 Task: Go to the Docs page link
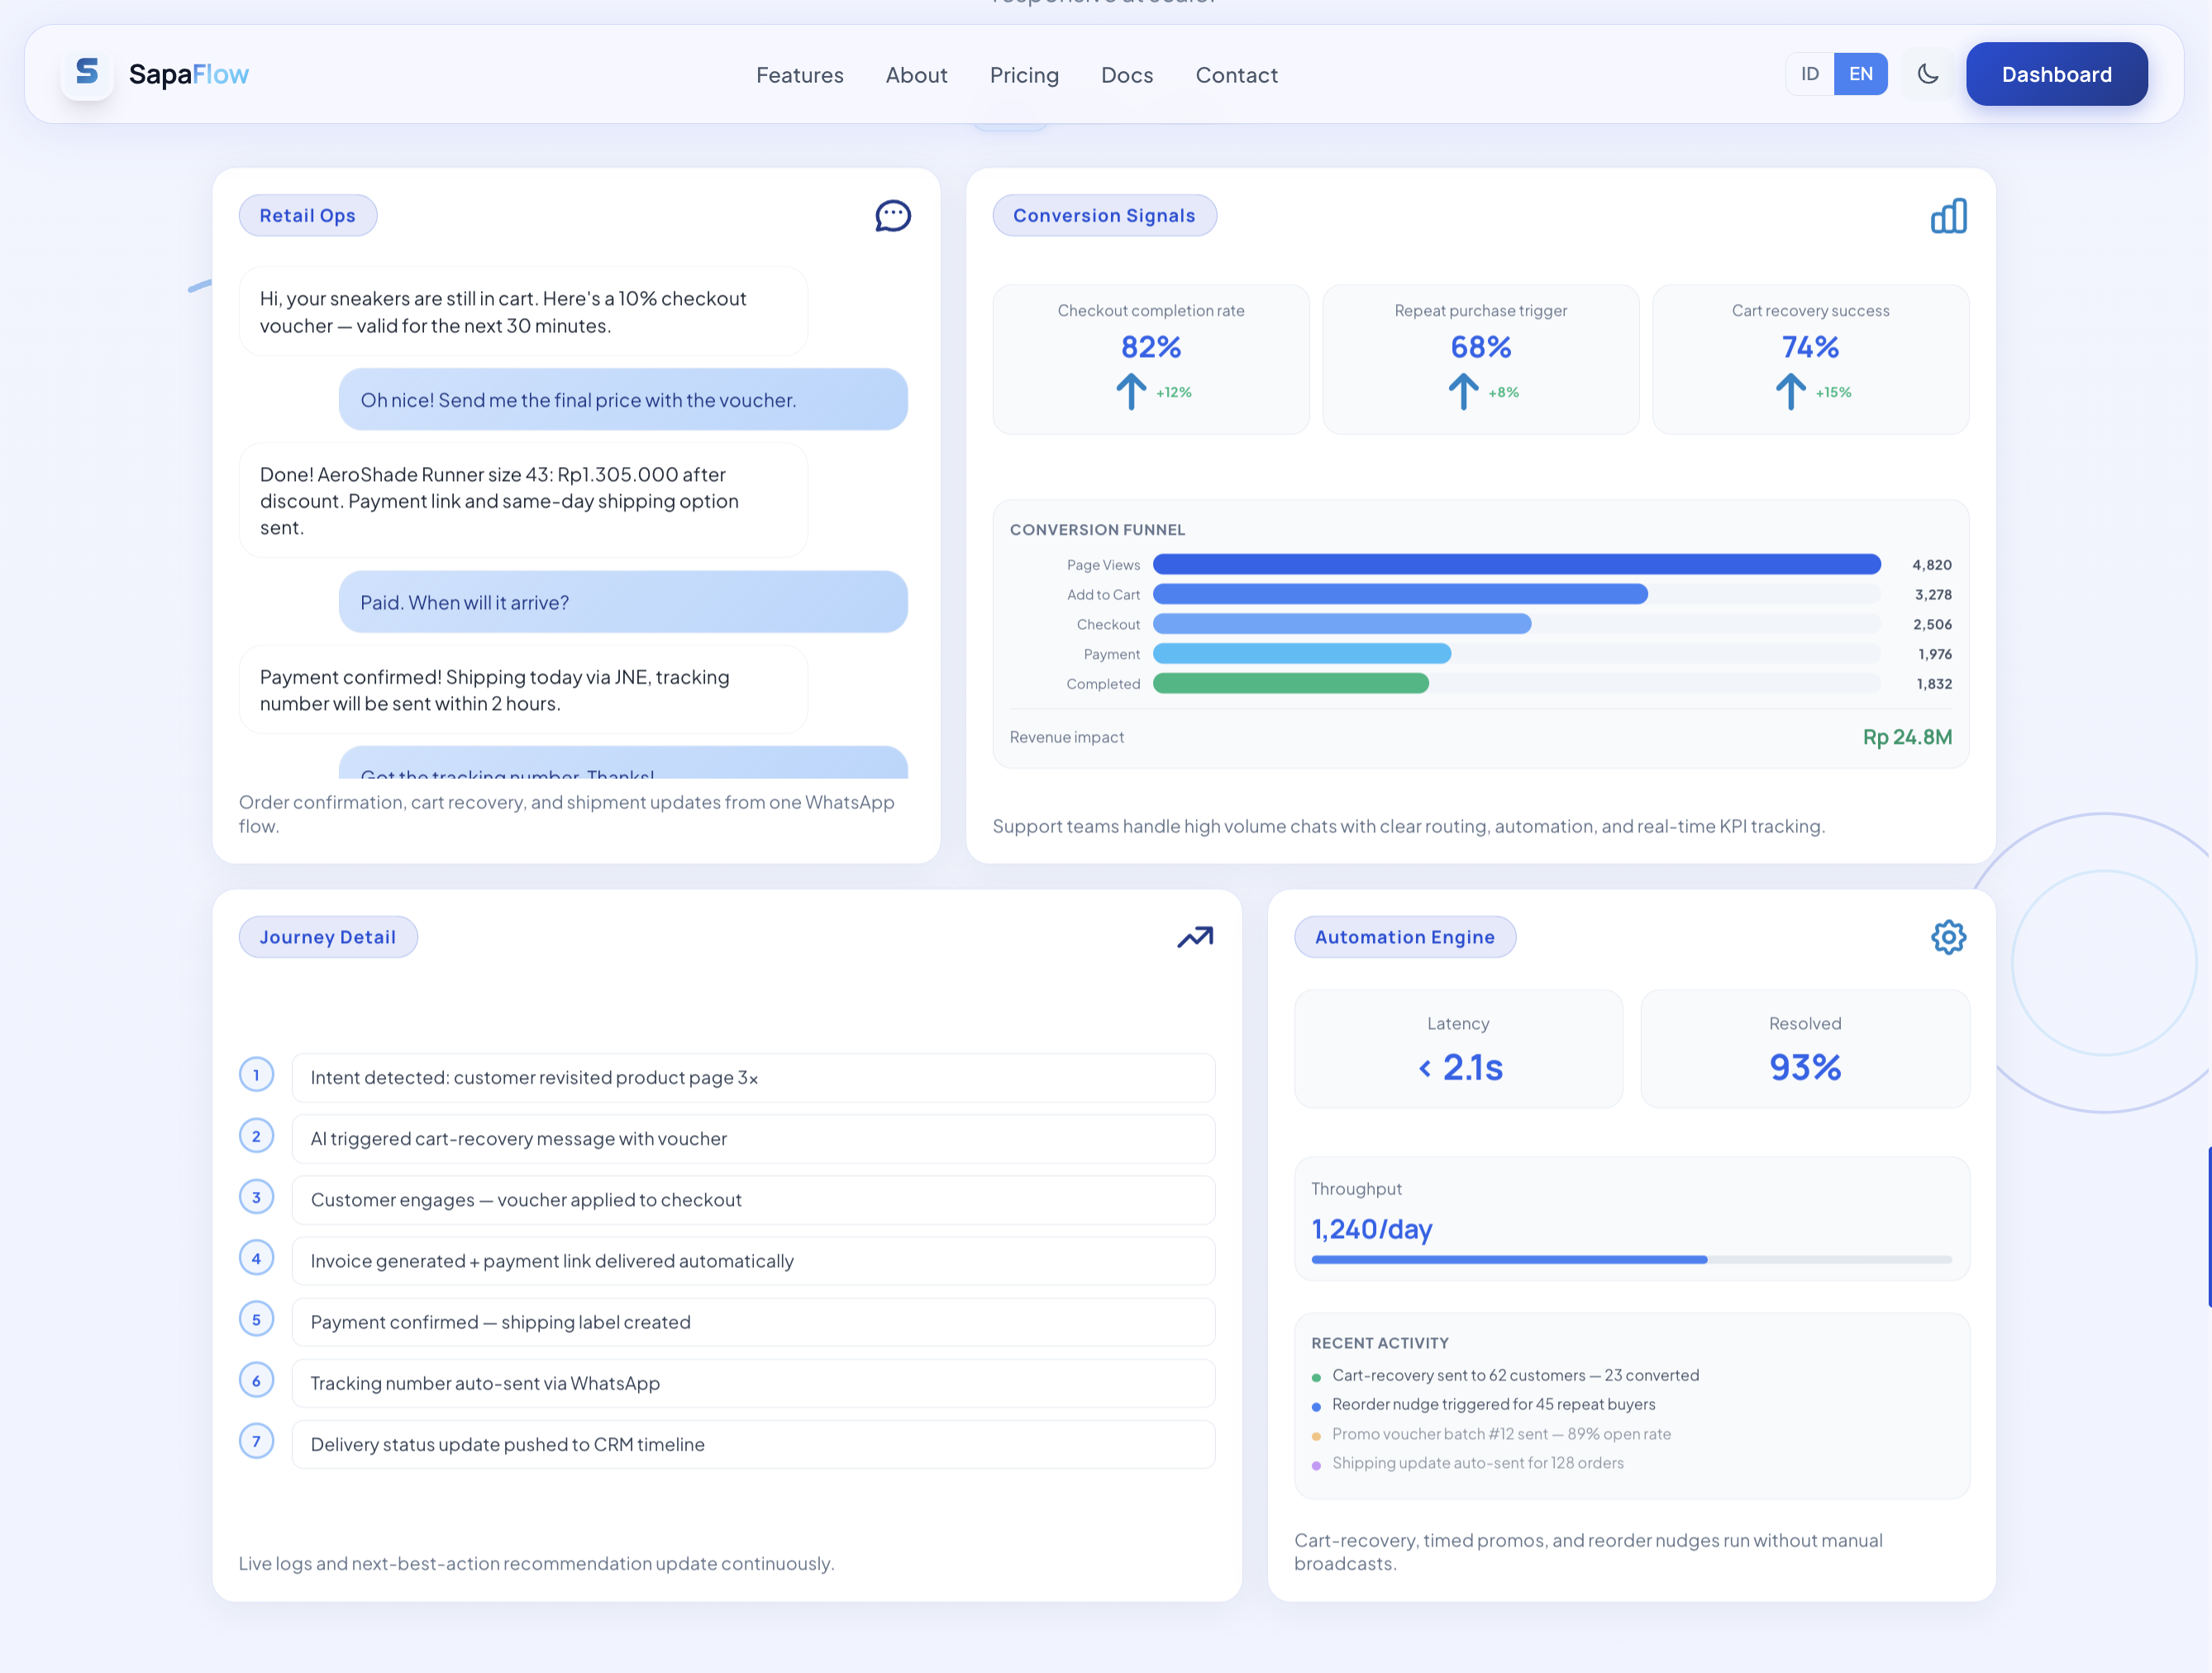pos(1127,75)
